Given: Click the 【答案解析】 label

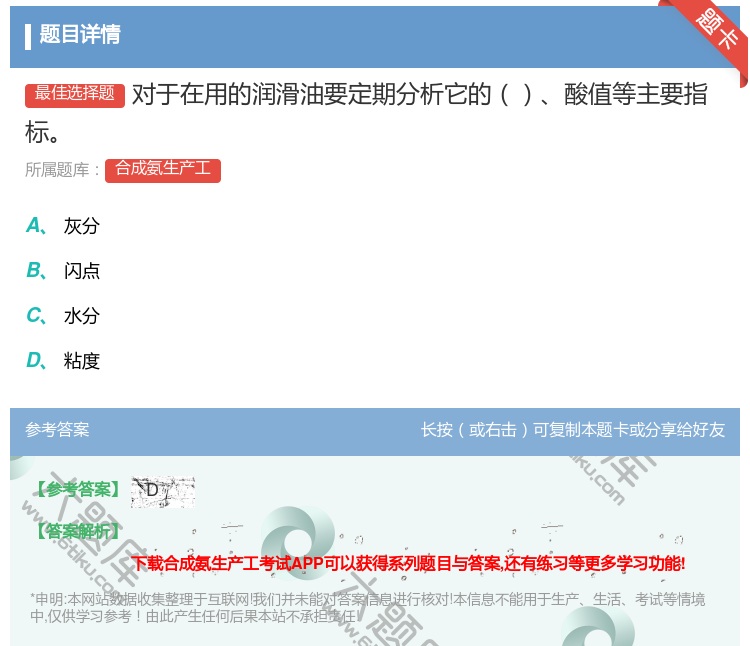Looking at the screenshot, I should [77, 531].
